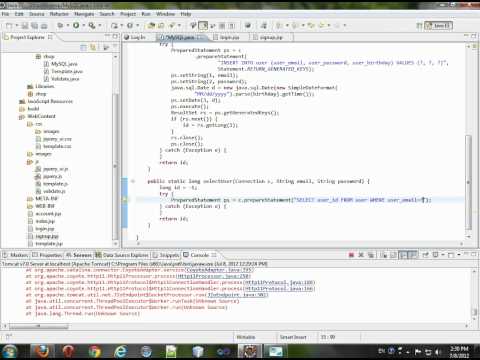The image size is (480, 360).
Task: Open template.jsp in the project tree
Action: pos(46,244)
